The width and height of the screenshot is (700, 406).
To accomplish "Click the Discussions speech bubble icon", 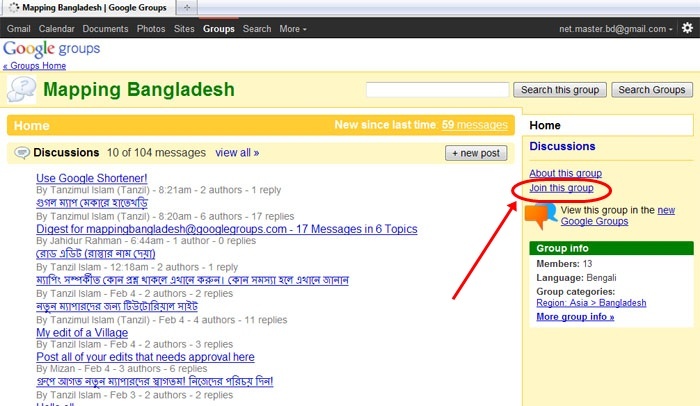I will 21,153.
